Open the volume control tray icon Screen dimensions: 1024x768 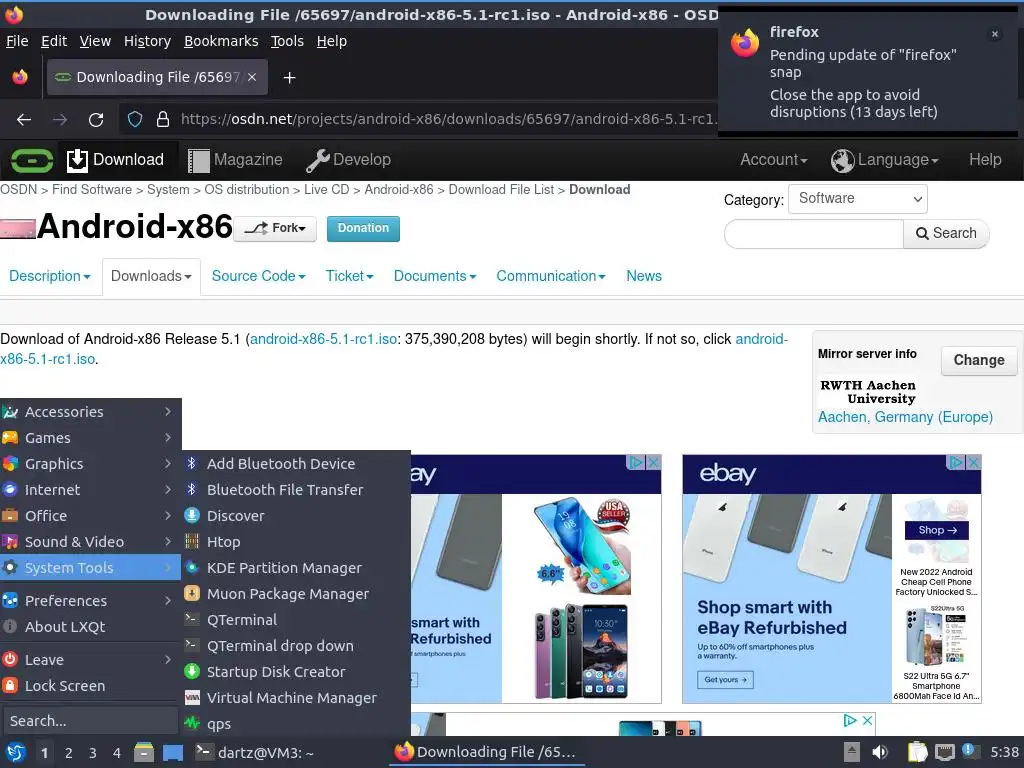(x=880, y=752)
